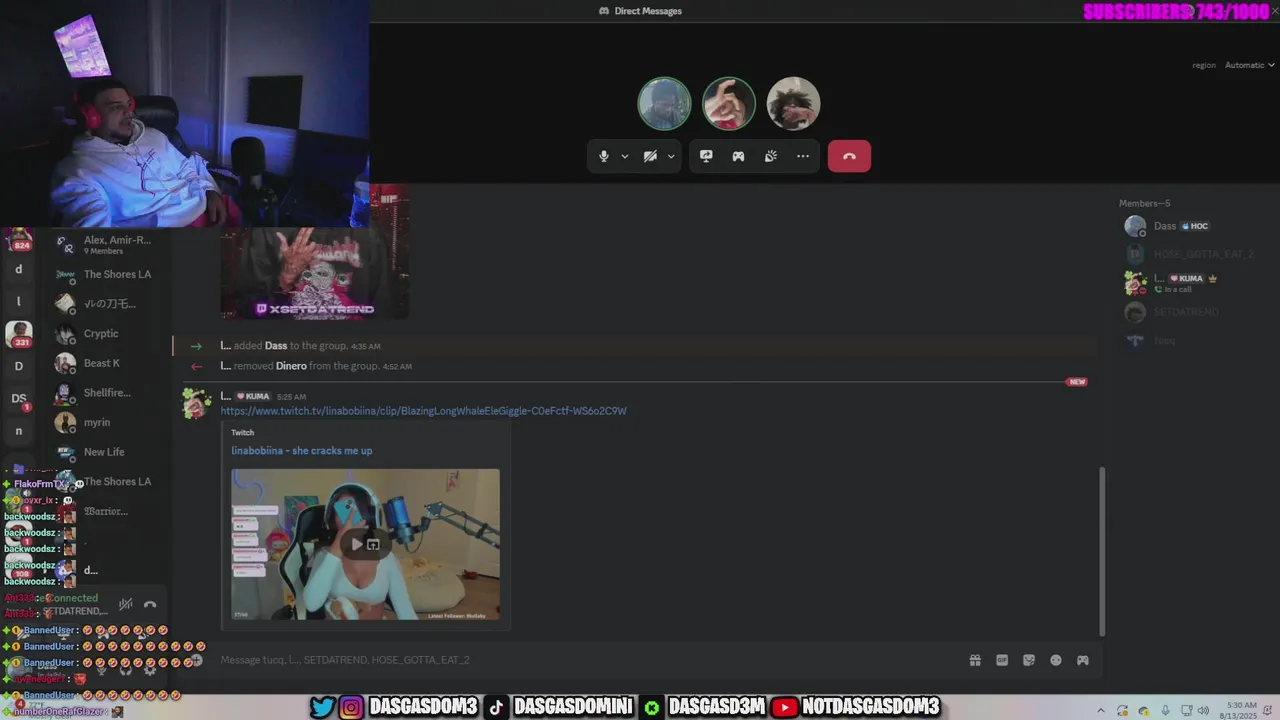Select SETDATREND in the members list
This screenshot has width=1280, height=720.
(1190, 312)
